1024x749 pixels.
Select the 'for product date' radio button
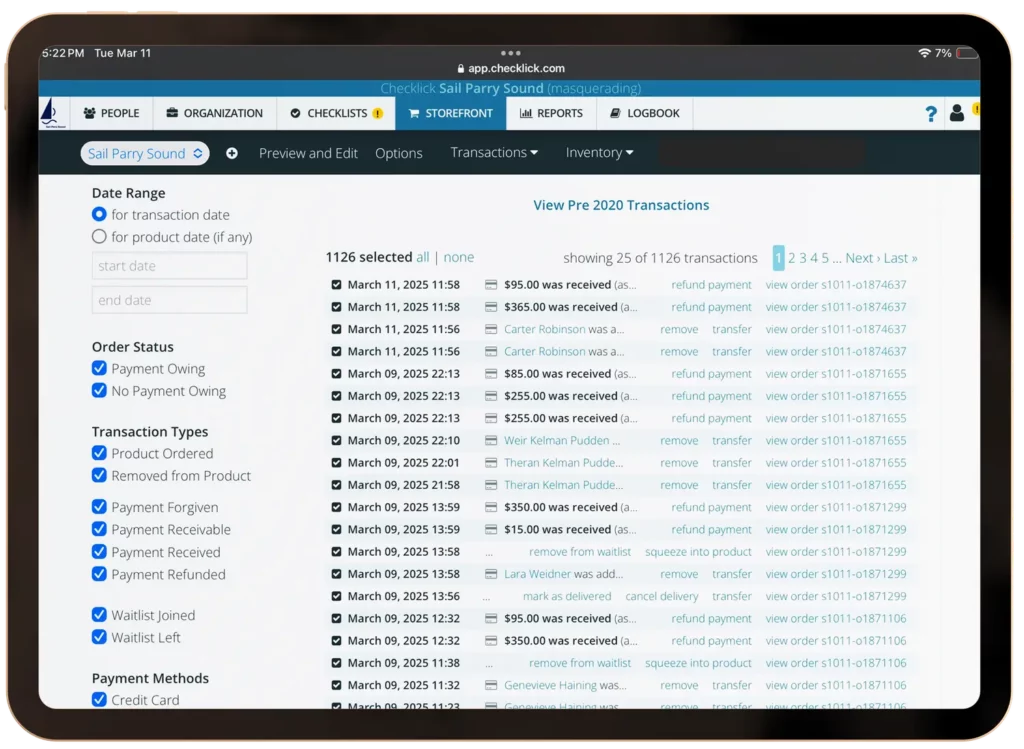[99, 237]
